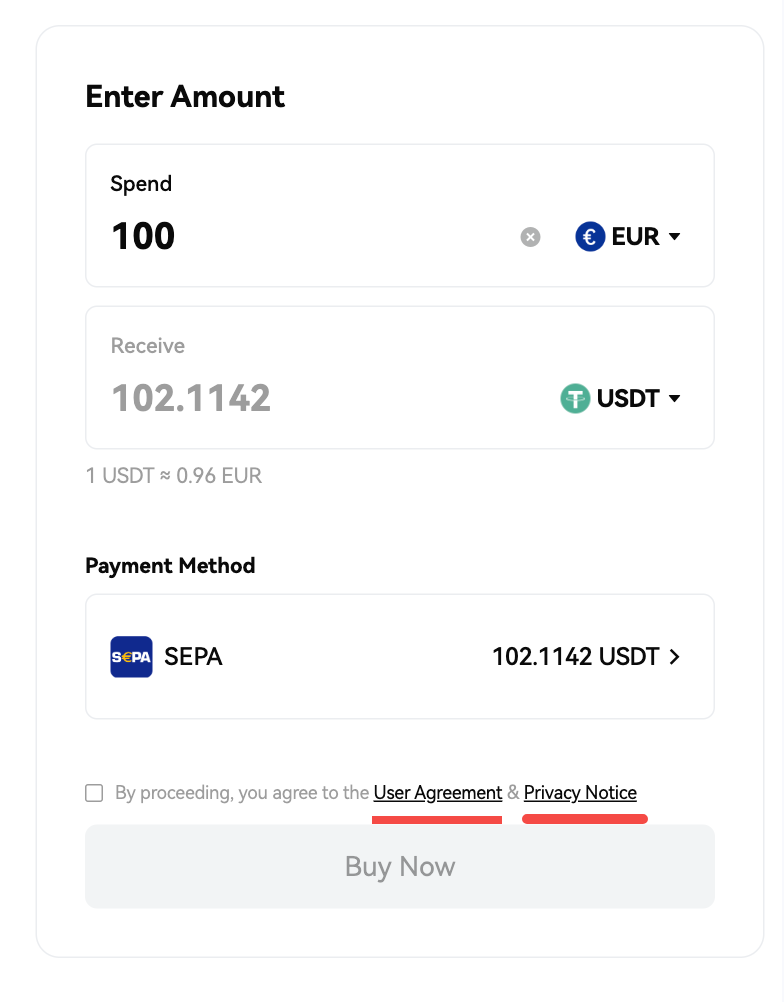The width and height of the screenshot is (784, 1002).
Task: Select the USDT currency label
Action: click(x=628, y=399)
